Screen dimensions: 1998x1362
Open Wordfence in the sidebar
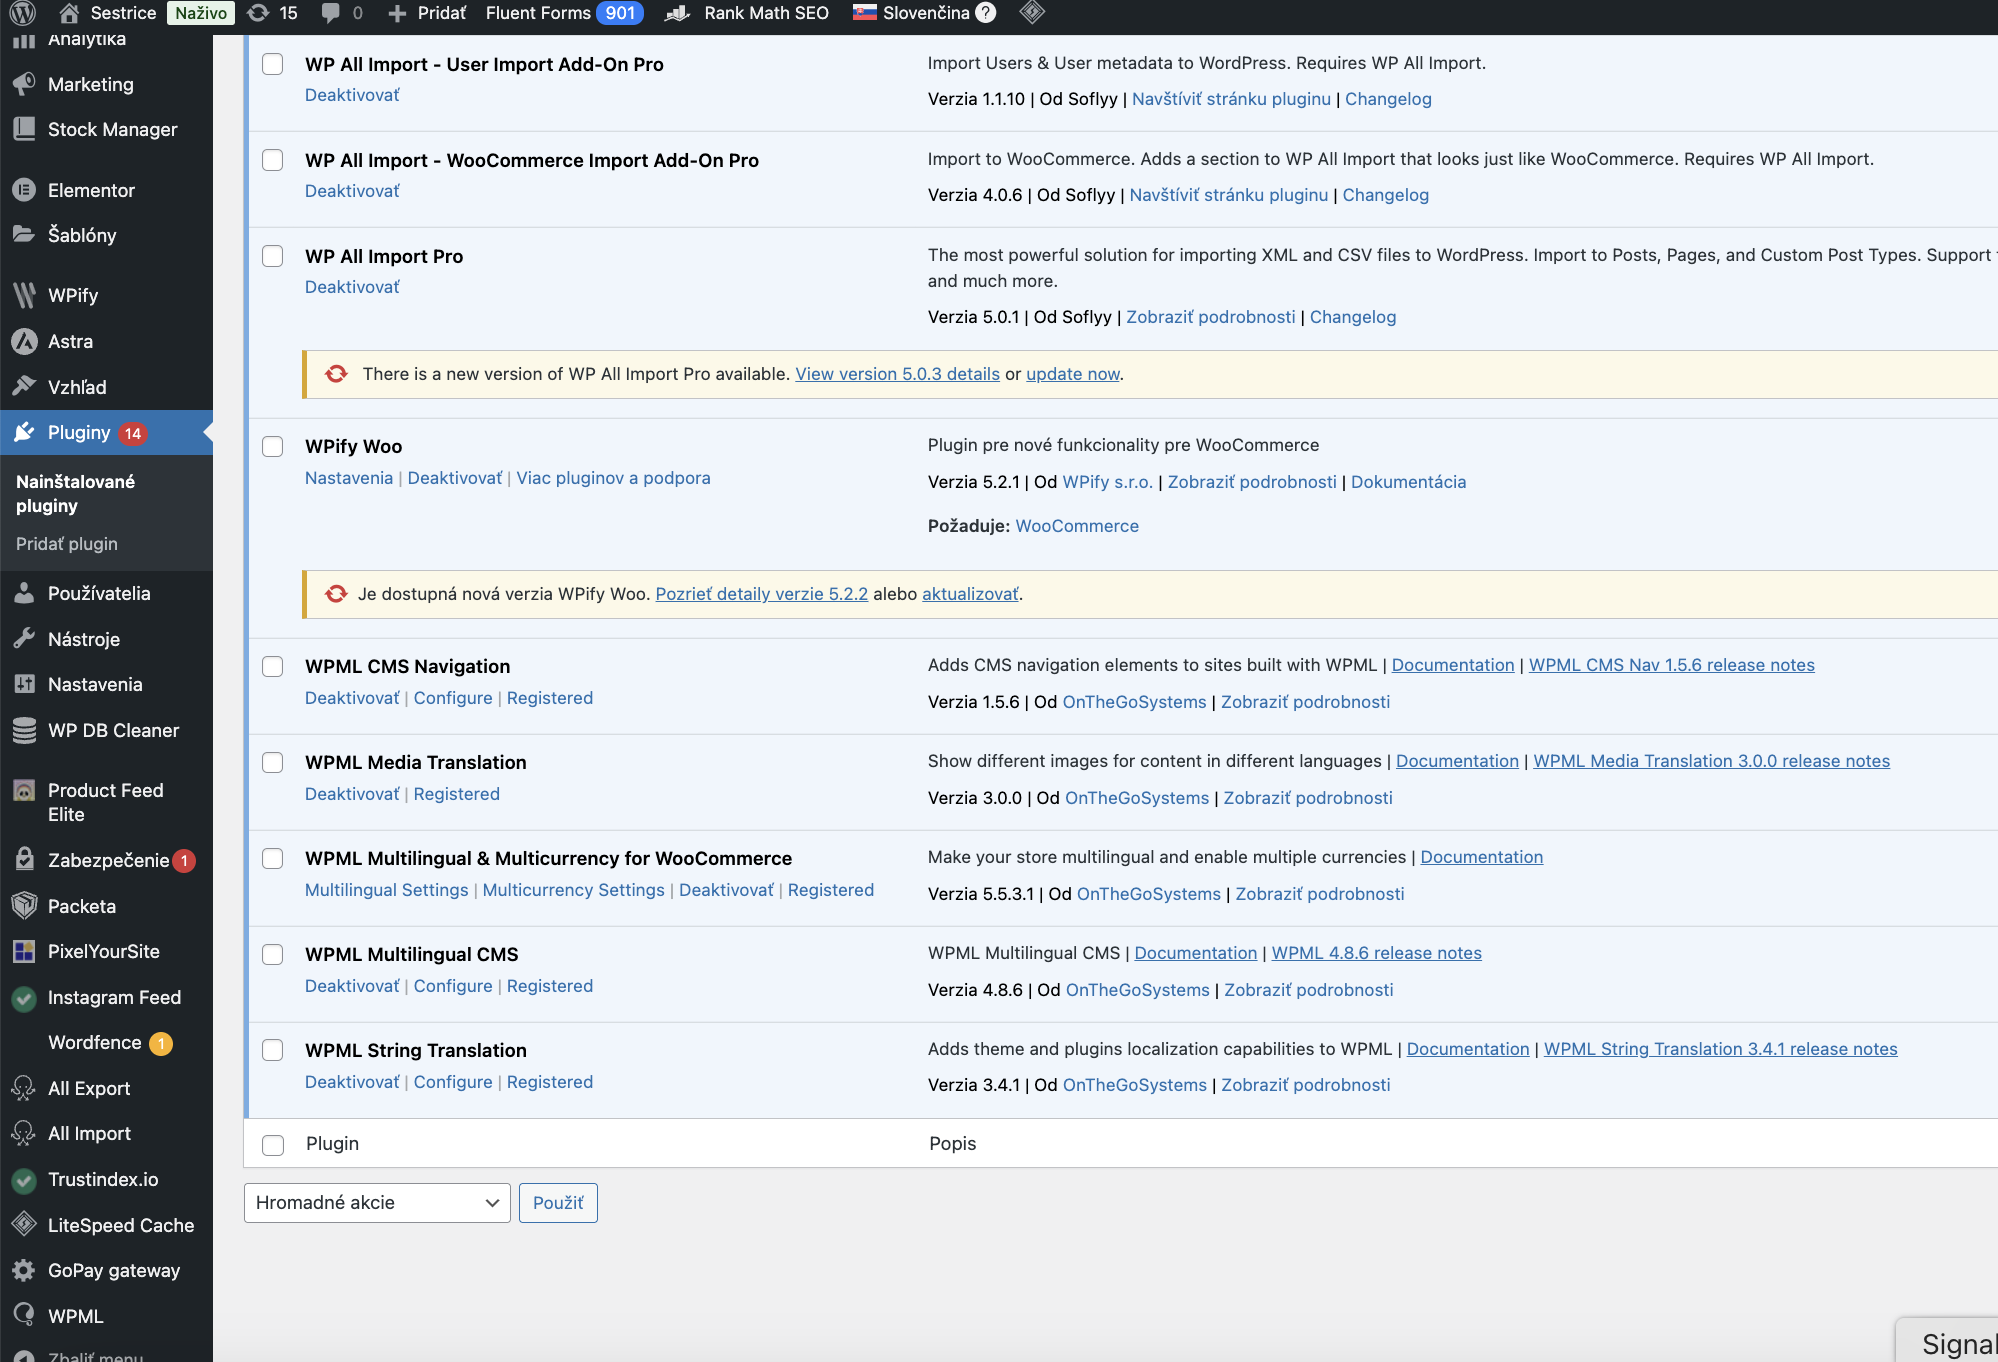click(x=95, y=1042)
